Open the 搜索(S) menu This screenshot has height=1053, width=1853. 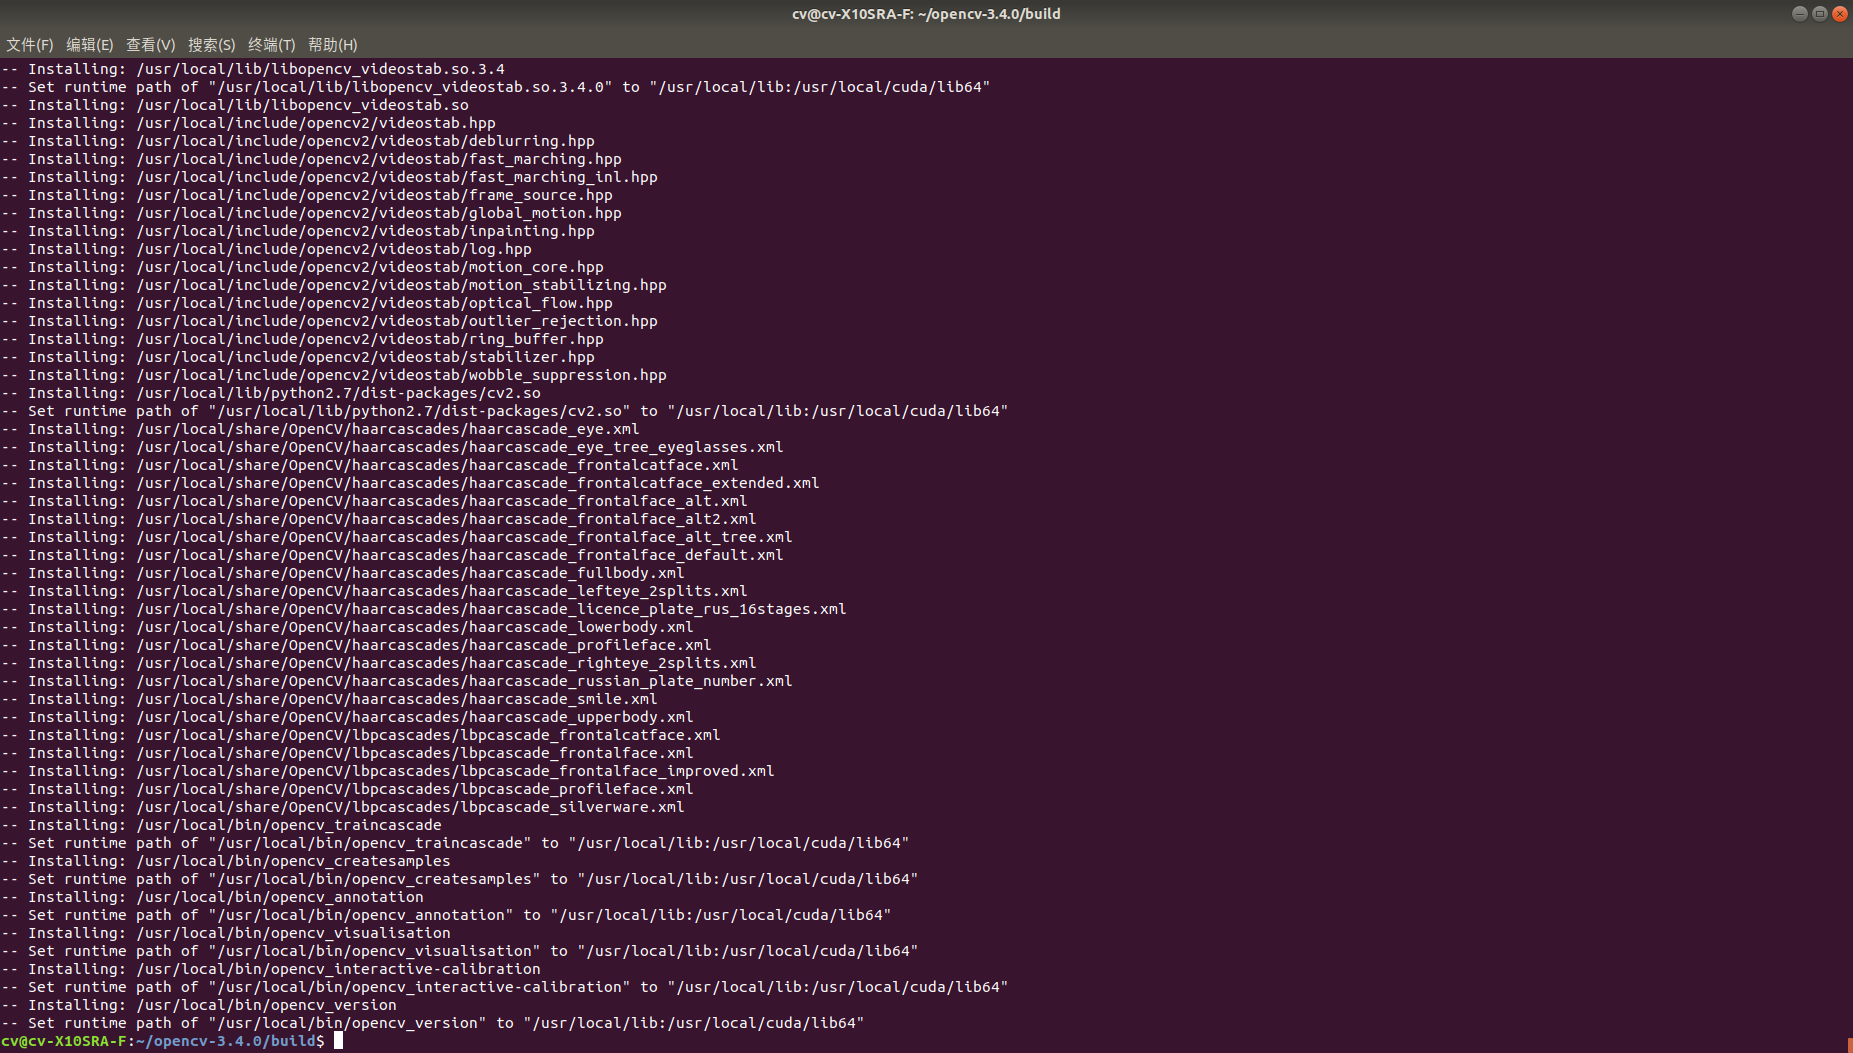211,45
